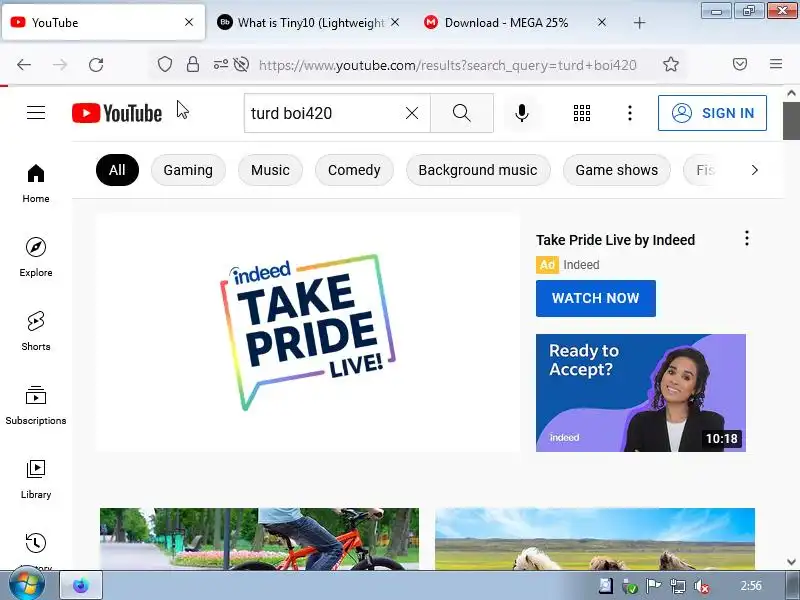Viewport: 800px width, 600px height.
Task: Open YouTube settings three-dot menu
Action: click(x=630, y=113)
